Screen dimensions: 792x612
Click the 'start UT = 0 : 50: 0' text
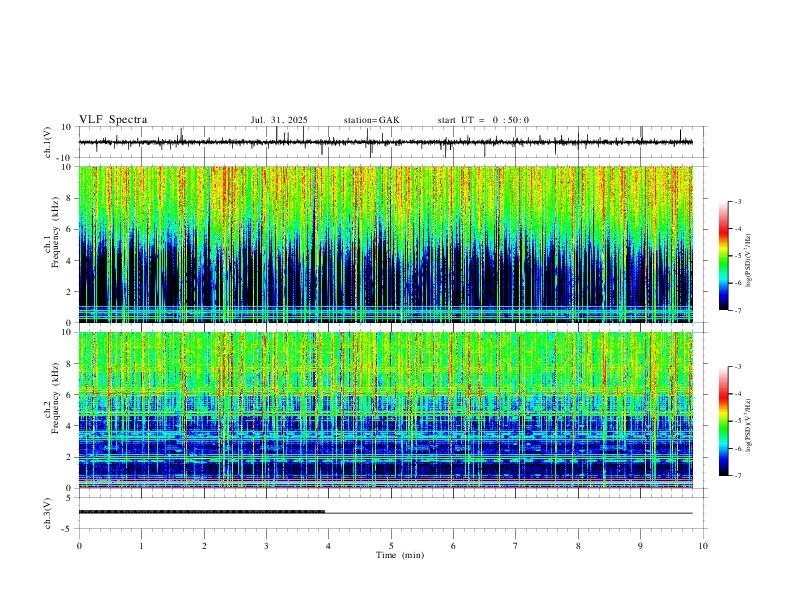pos(483,120)
